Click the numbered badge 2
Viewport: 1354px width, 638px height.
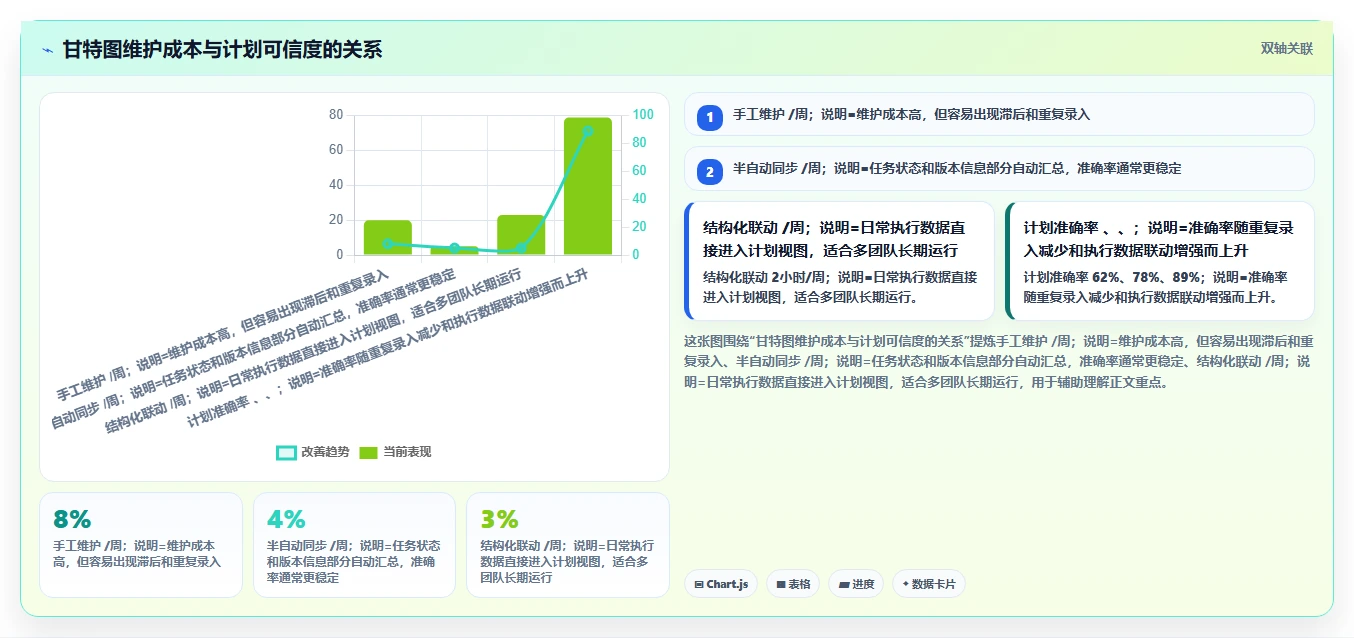point(709,172)
